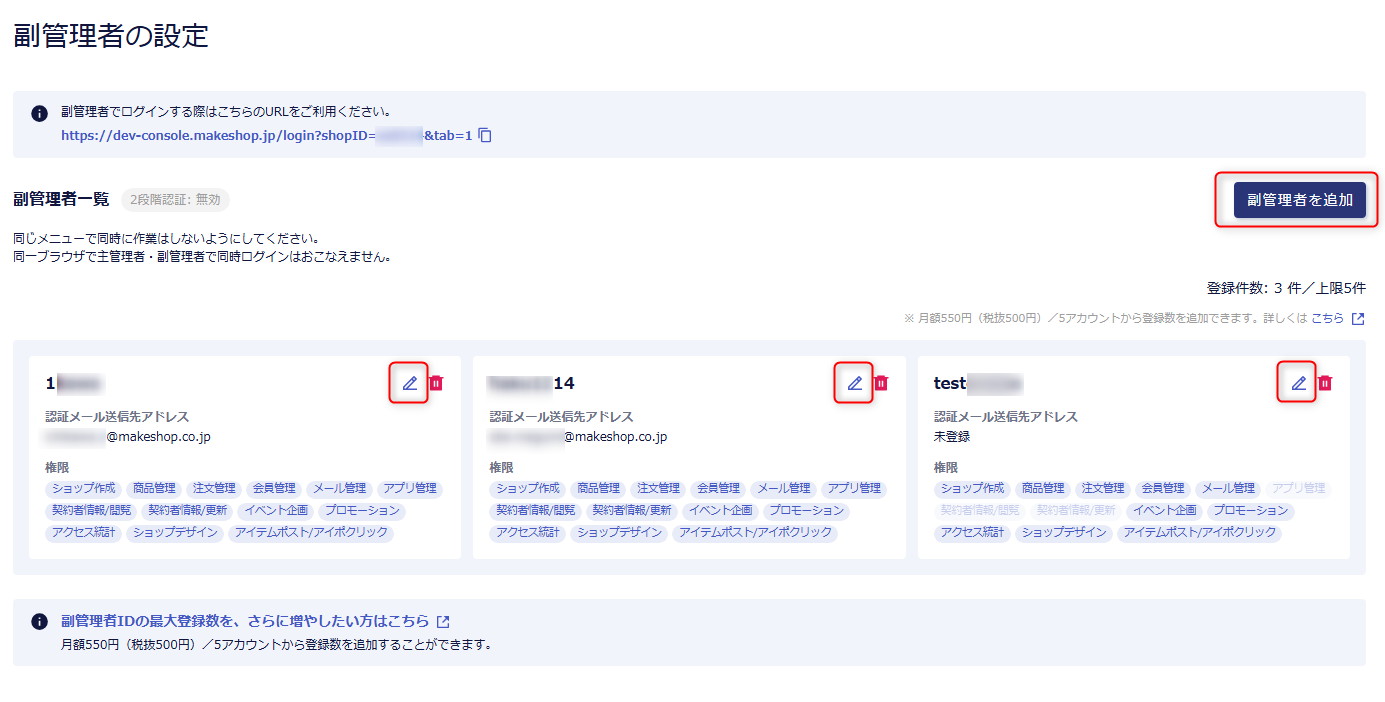This screenshot has height=702, width=1385.
Task: Edit the sub-admin whose name starts with "1"
Action: pyautogui.click(x=409, y=383)
